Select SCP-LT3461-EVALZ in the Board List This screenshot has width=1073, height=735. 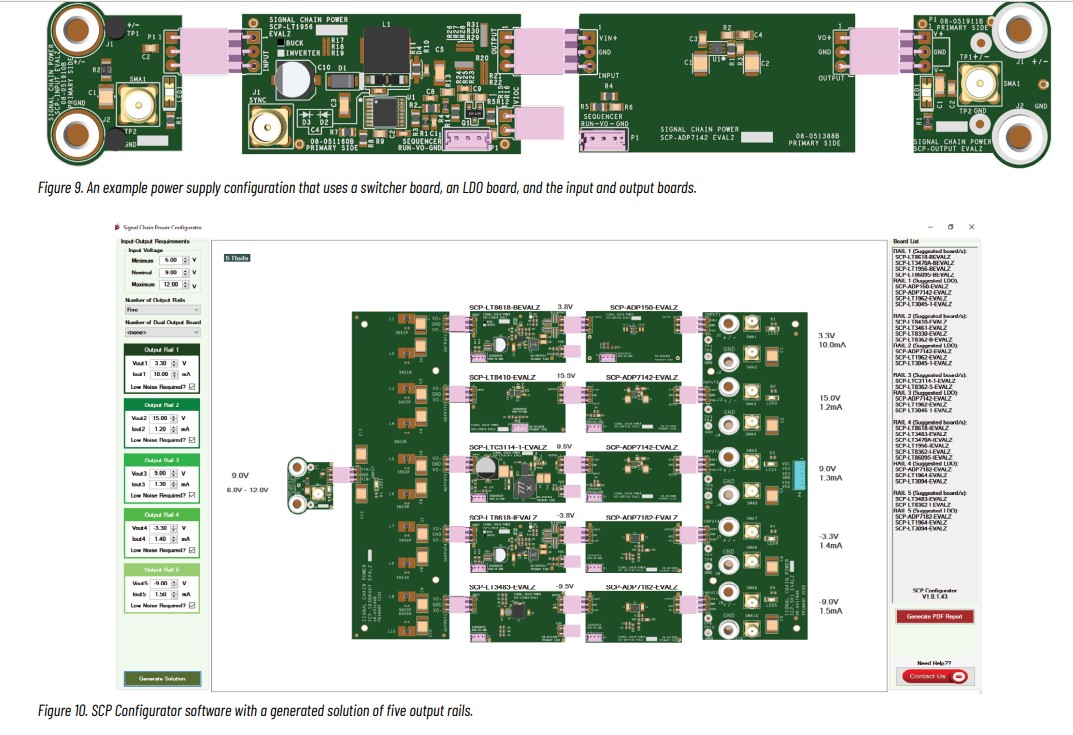click(921, 328)
